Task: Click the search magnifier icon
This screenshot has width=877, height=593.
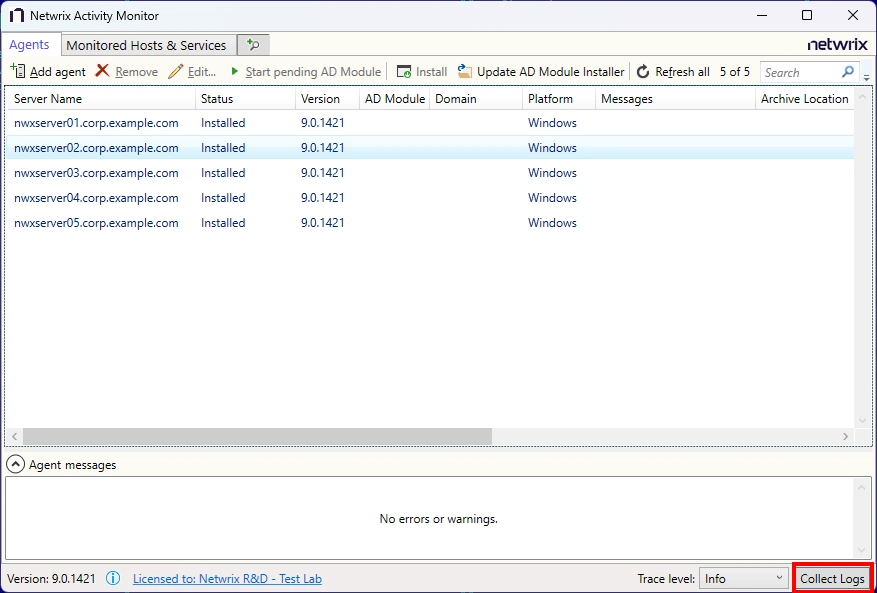Action: pyautogui.click(x=848, y=72)
